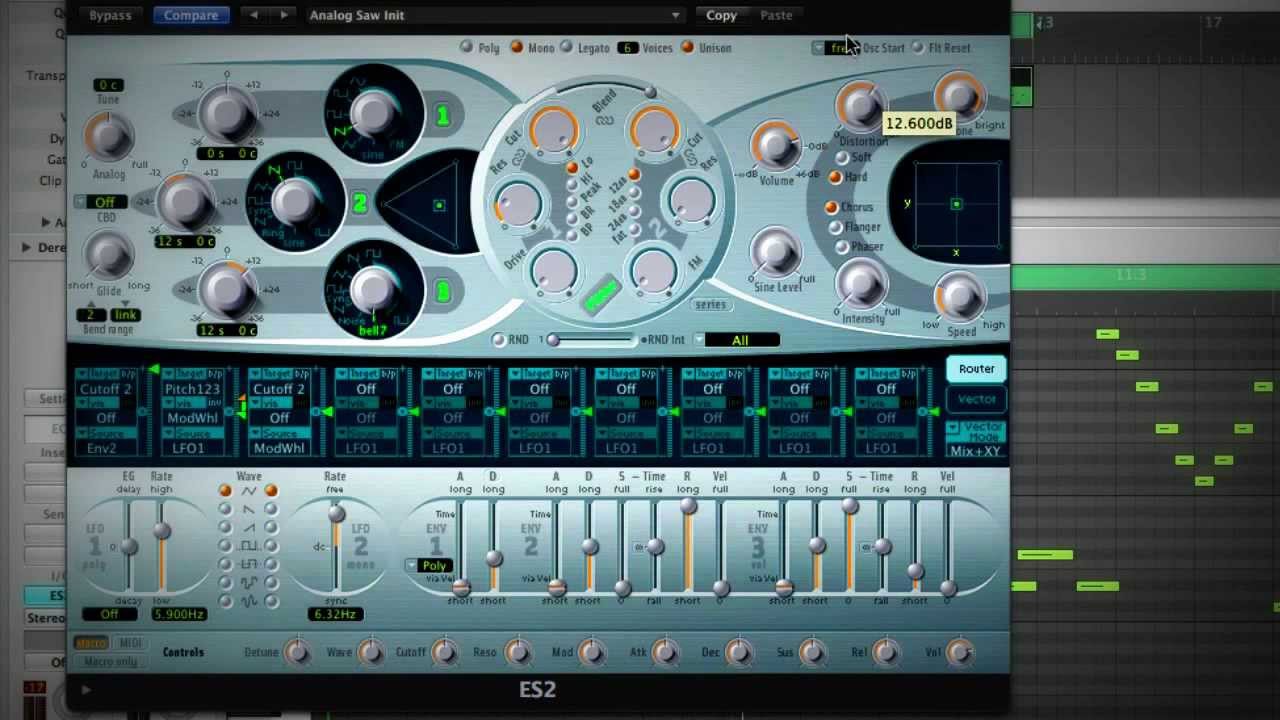The height and width of the screenshot is (720, 1280).
Task: Click the filter blend link icon
Action: (x=604, y=121)
